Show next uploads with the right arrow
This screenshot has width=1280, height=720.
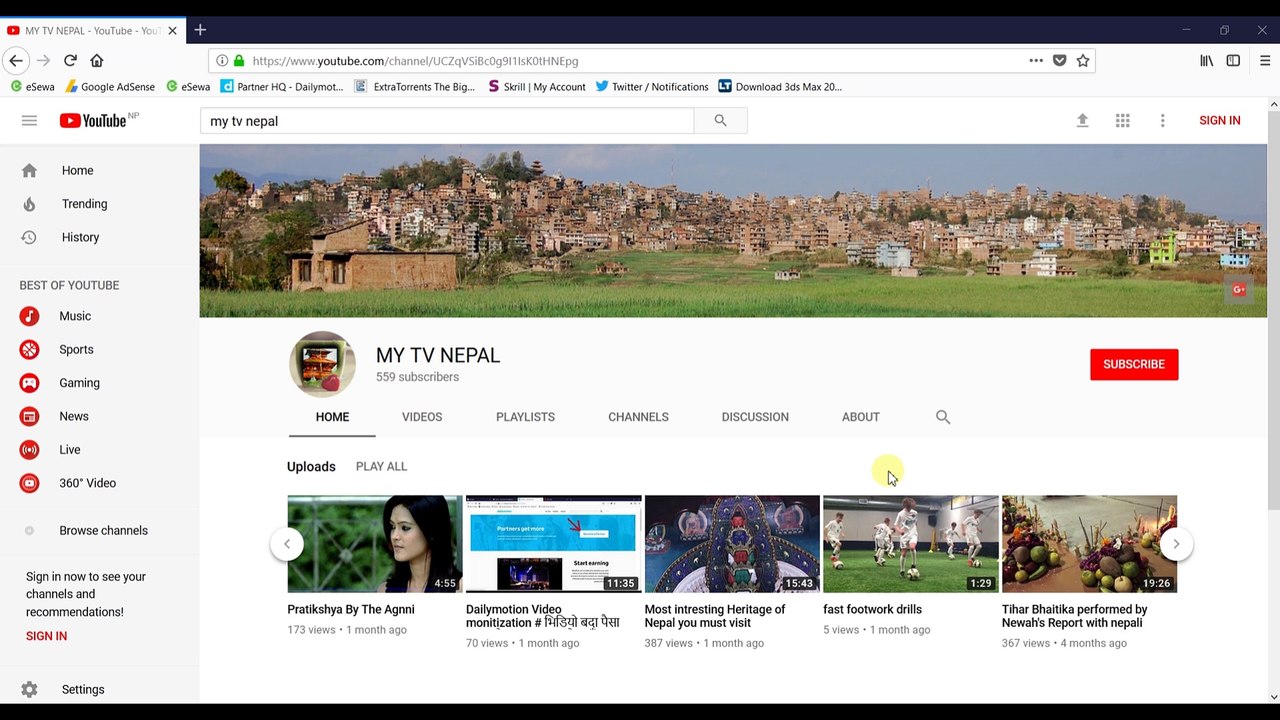pos(1176,544)
